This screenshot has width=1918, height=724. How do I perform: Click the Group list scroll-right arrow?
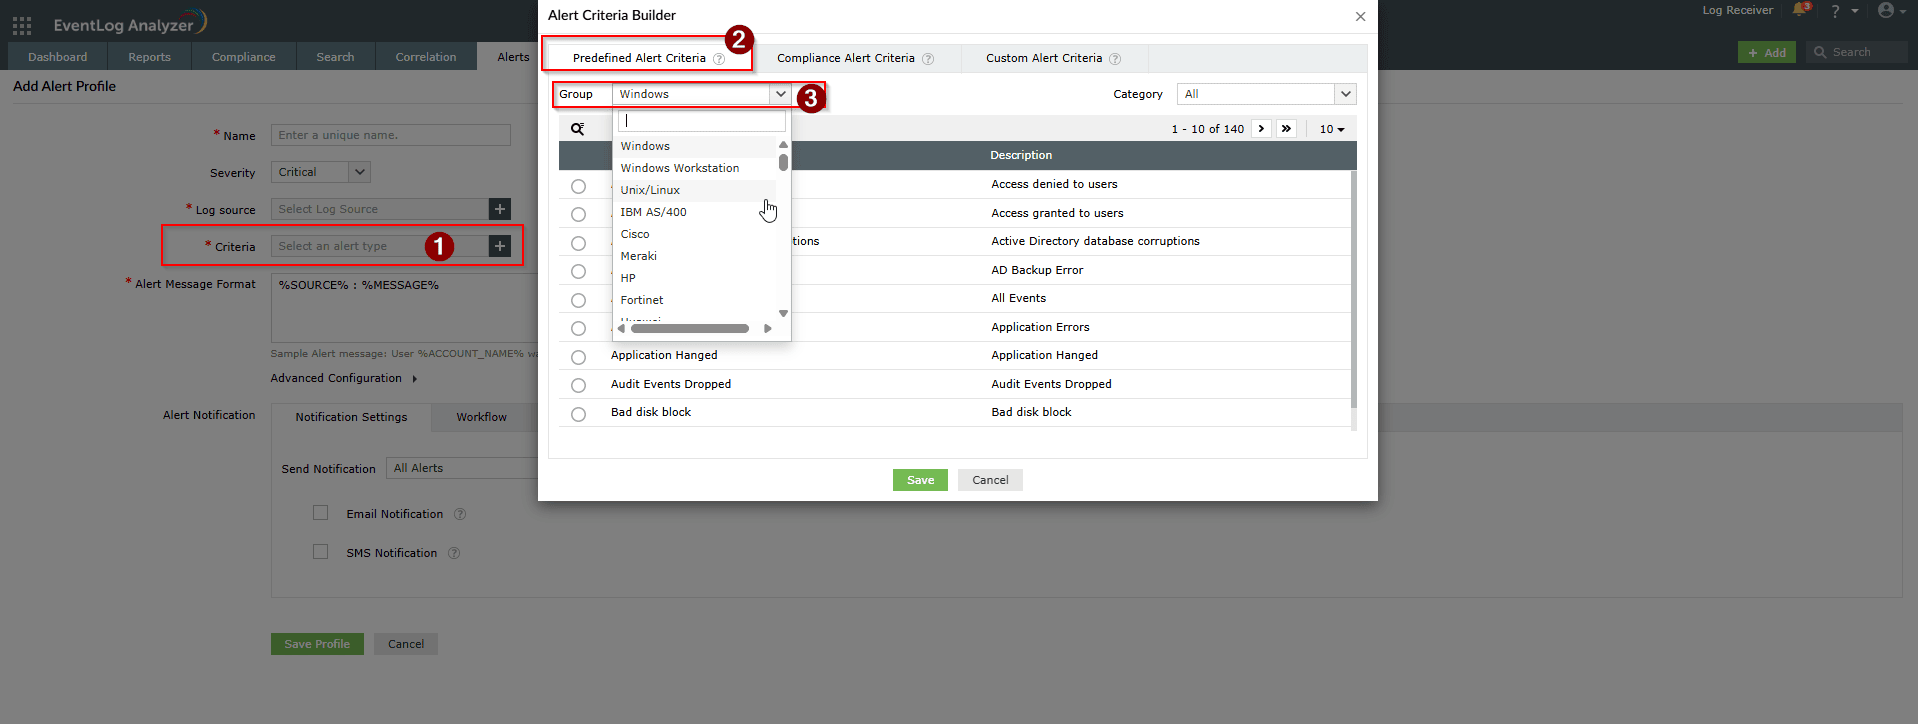[767, 328]
